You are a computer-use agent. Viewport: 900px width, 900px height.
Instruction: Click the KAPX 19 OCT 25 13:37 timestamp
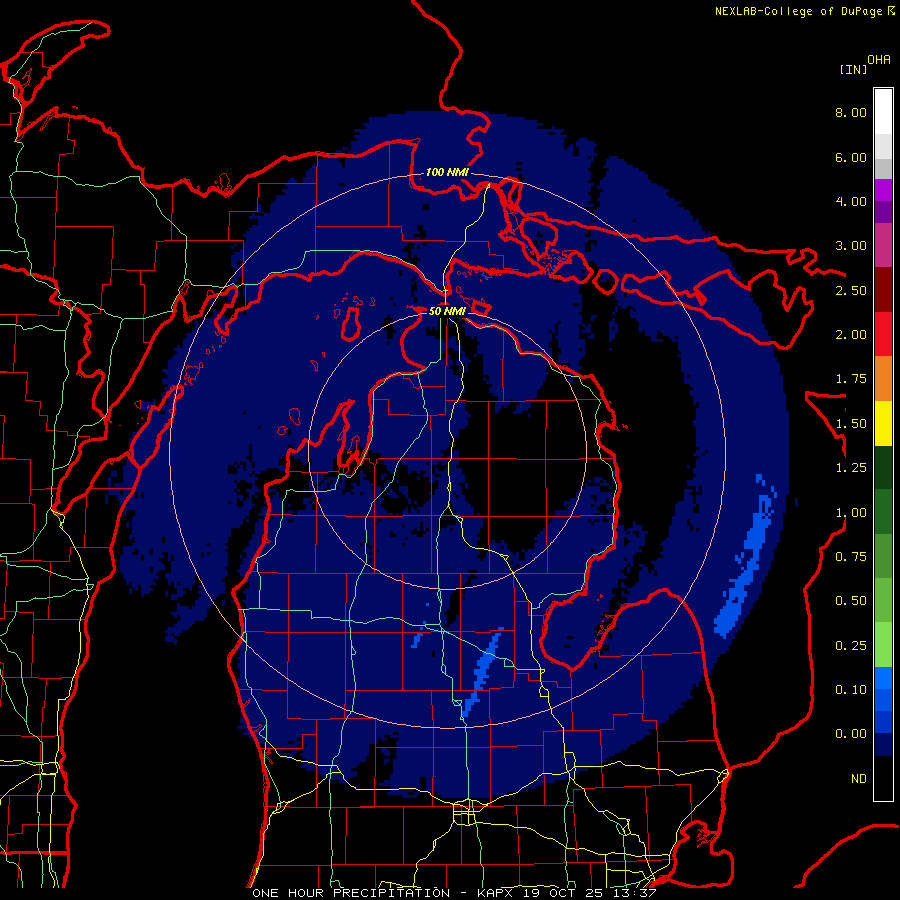tap(567, 893)
